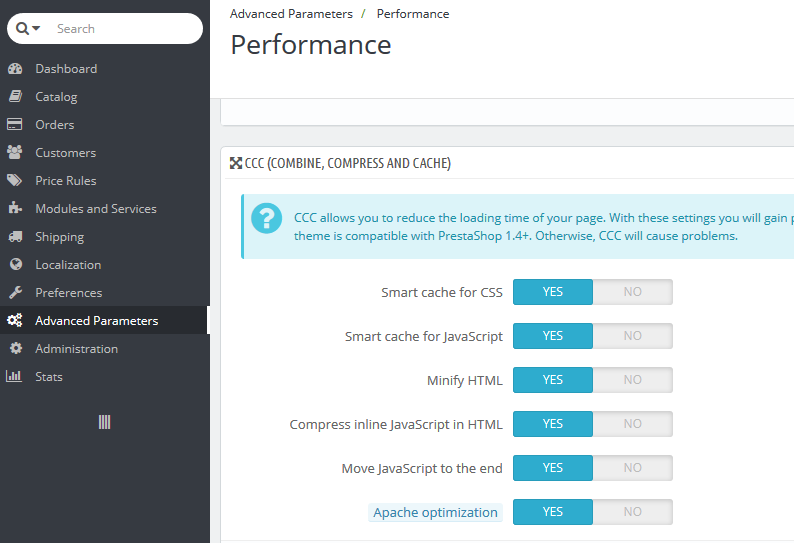
Task: Click the Dashboard gauge icon
Action: (15, 69)
